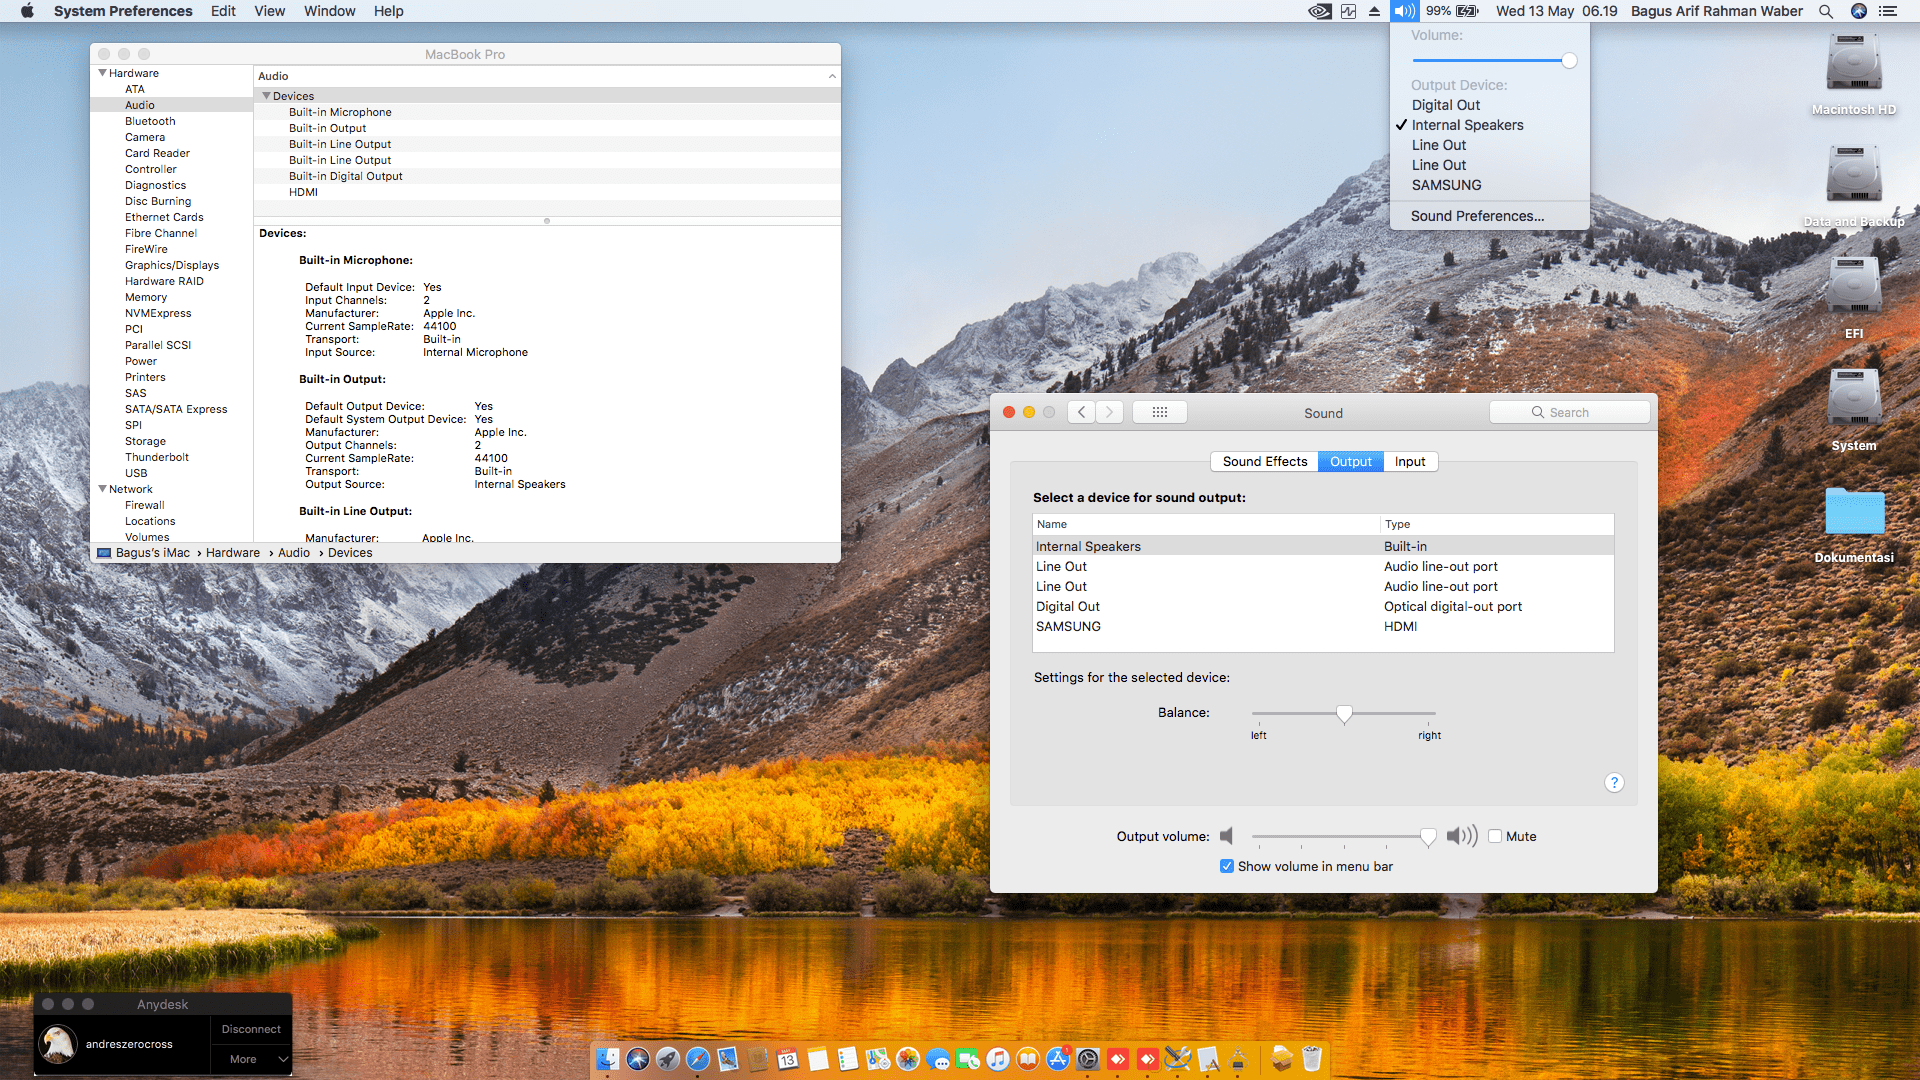Click the Balance slider thumb
Screen dimensions: 1920x1080
[x=1344, y=714]
